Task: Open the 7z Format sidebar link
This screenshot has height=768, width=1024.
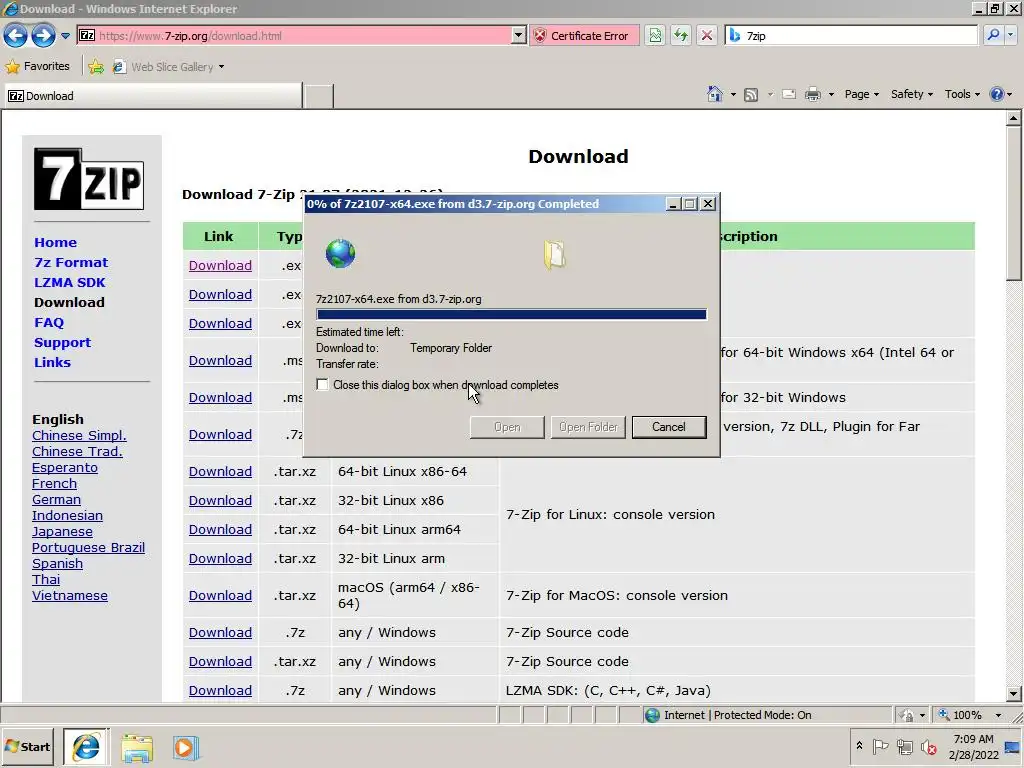Action: click(71, 263)
